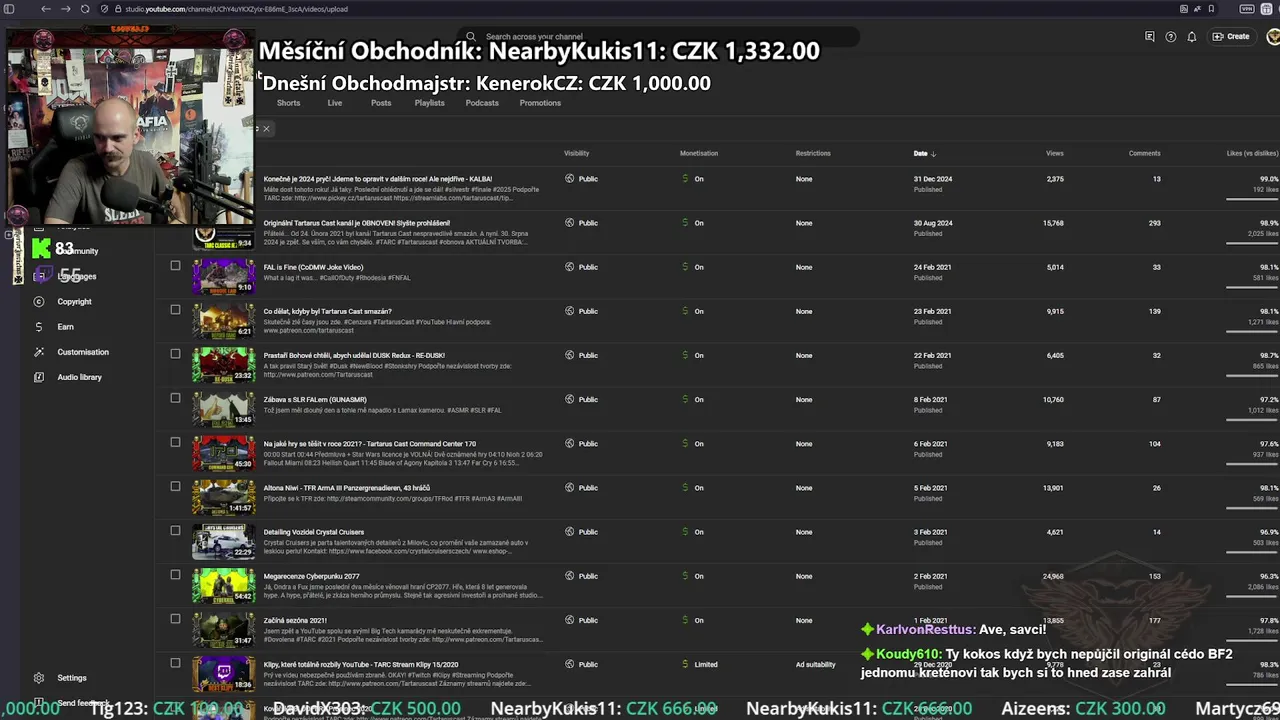Select checkbox for Klipy TARC Stream Klipy video
The image size is (1280, 720).
point(175,662)
